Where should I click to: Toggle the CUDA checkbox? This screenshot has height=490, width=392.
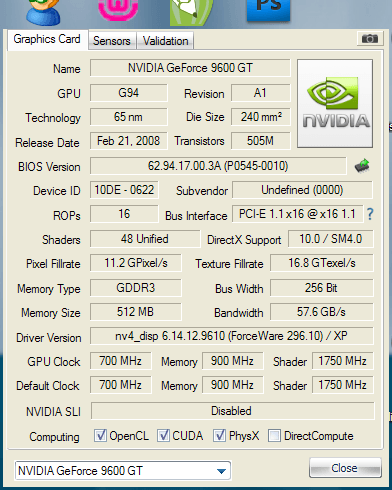pyautogui.click(x=163, y=435)
